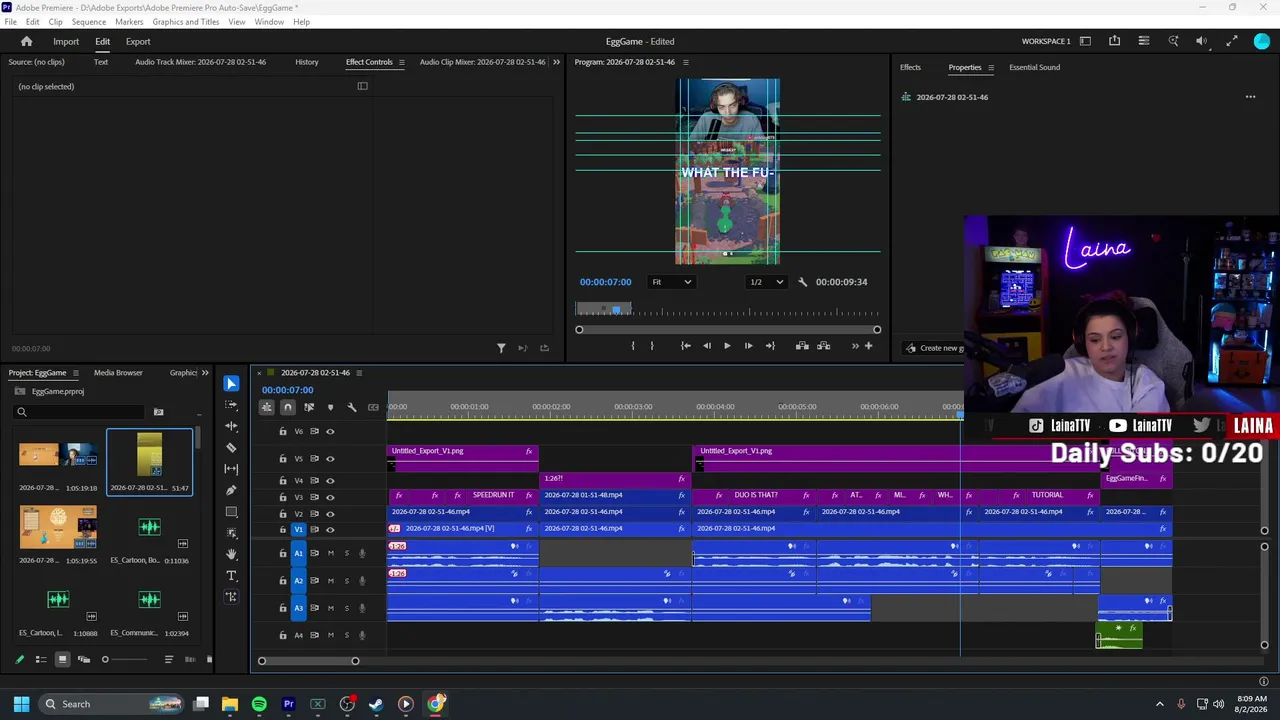This screenshot has height=720, width=1280.
Task: Open the Sequence menu
Action: point(89,22)
